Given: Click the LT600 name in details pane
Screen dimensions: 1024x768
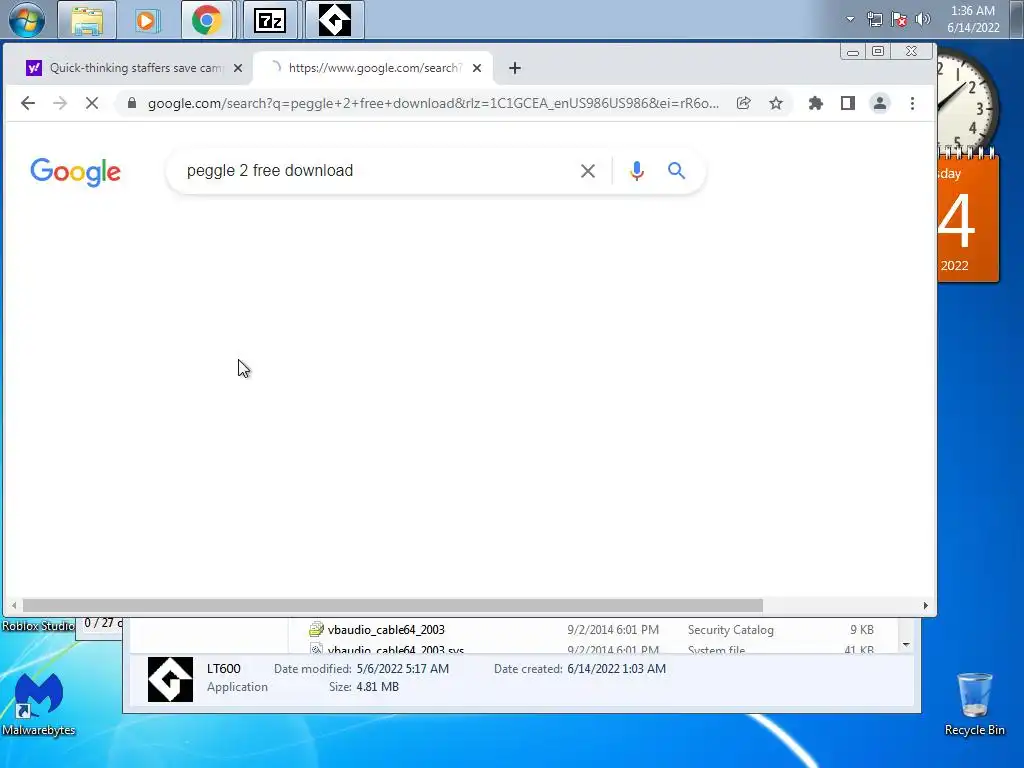Looking at the screenshot, I should (x=223, y=669).
